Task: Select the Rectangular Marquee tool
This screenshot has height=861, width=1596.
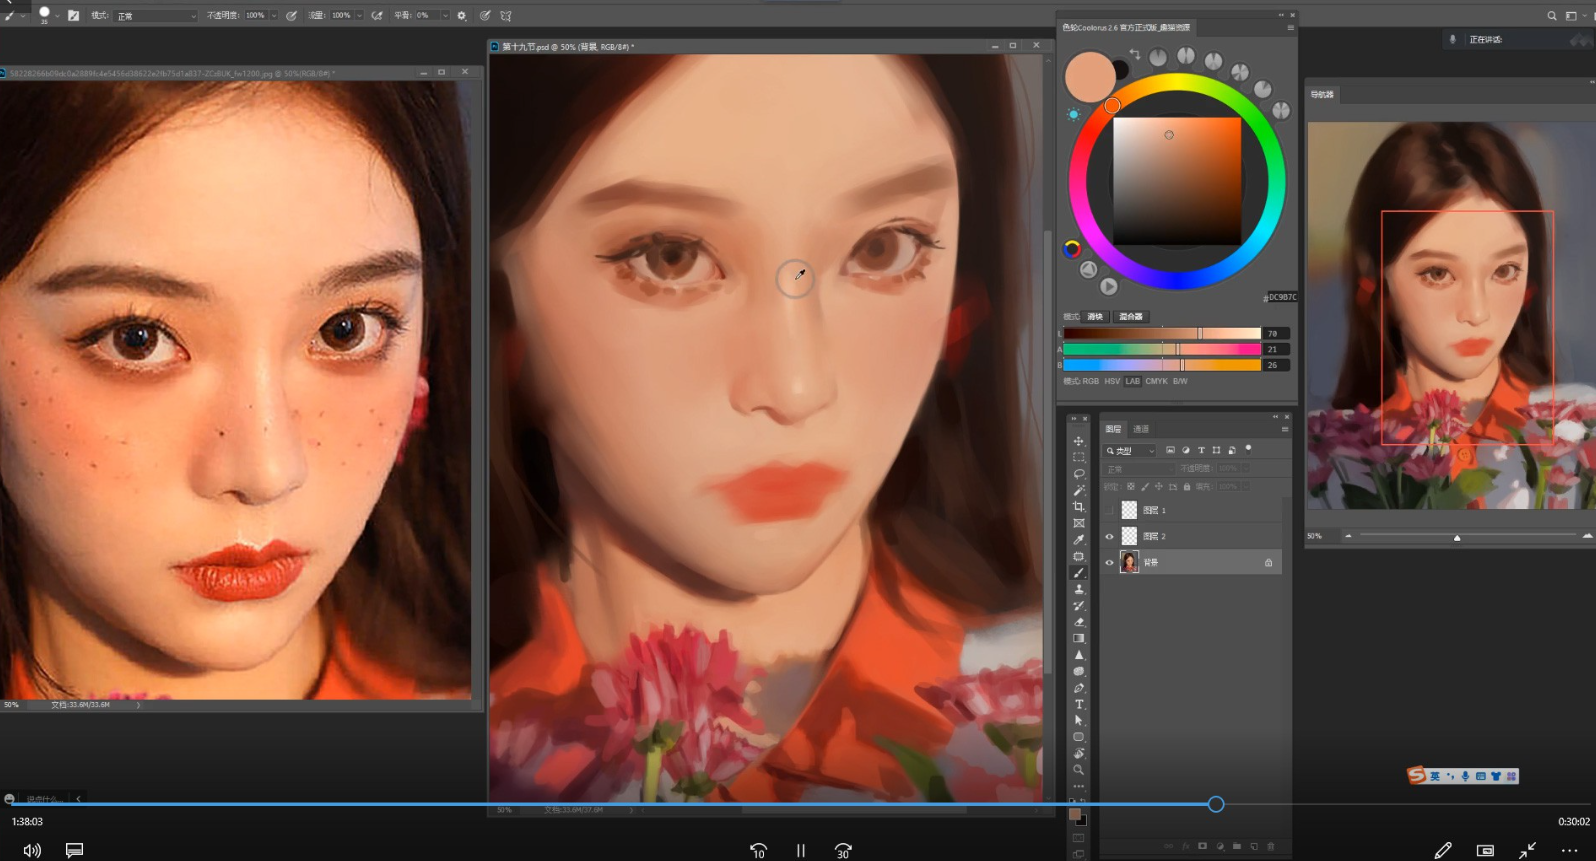Action: click(1078, 457)
